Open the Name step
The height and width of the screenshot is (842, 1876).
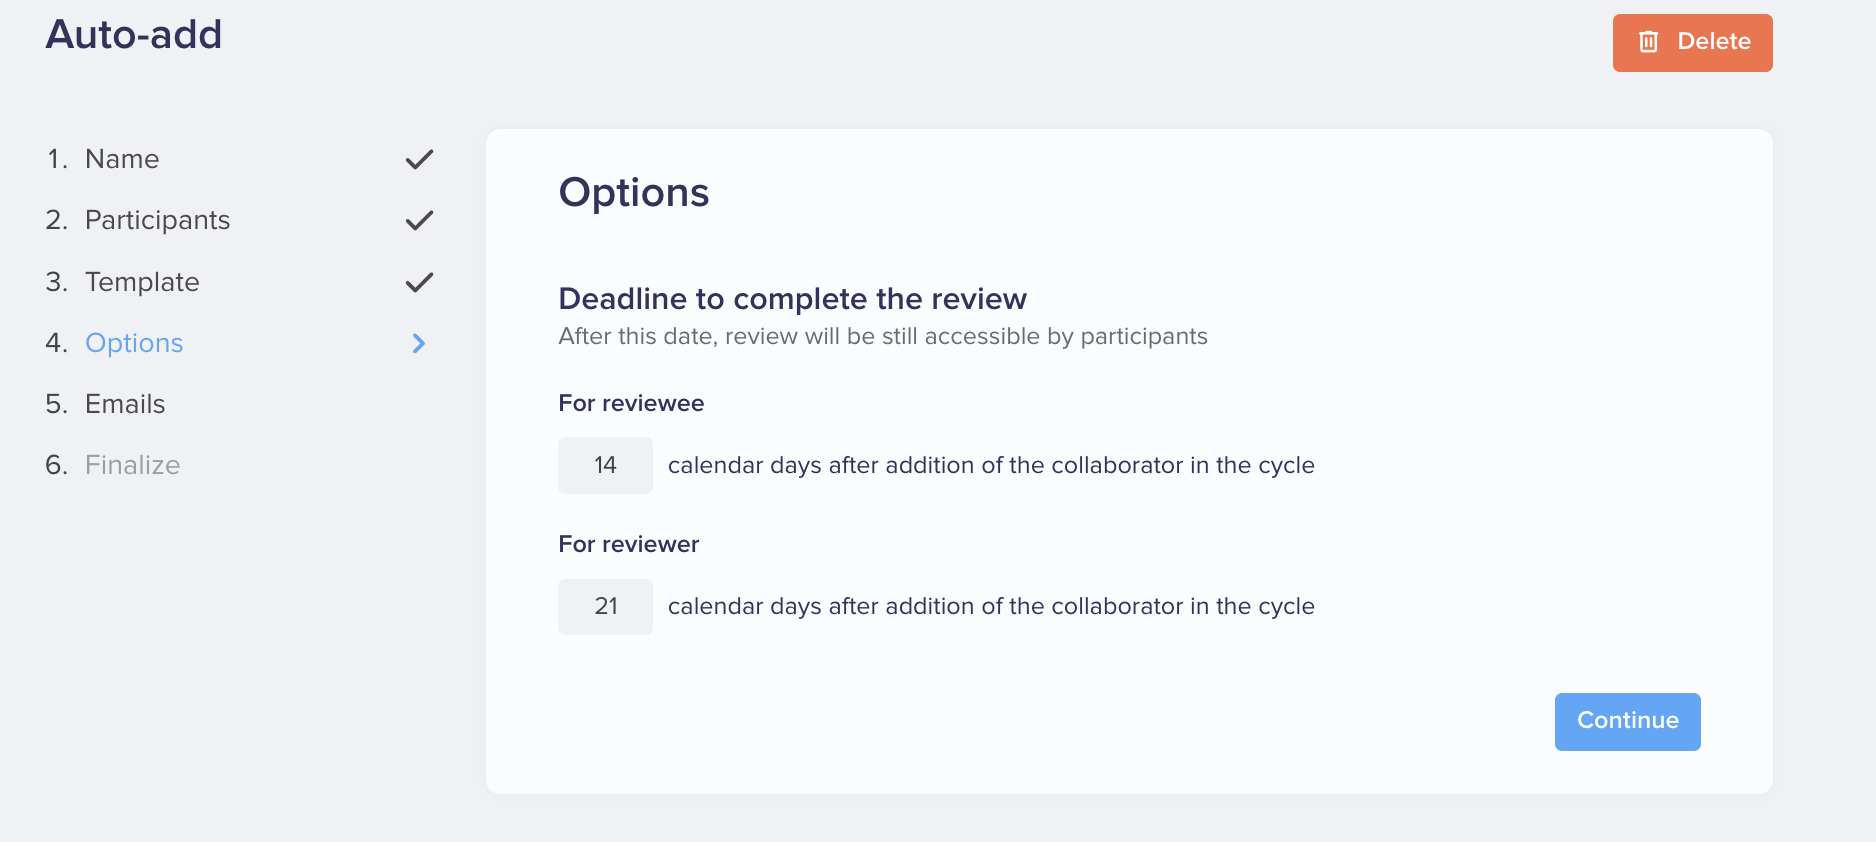point(122,159)
